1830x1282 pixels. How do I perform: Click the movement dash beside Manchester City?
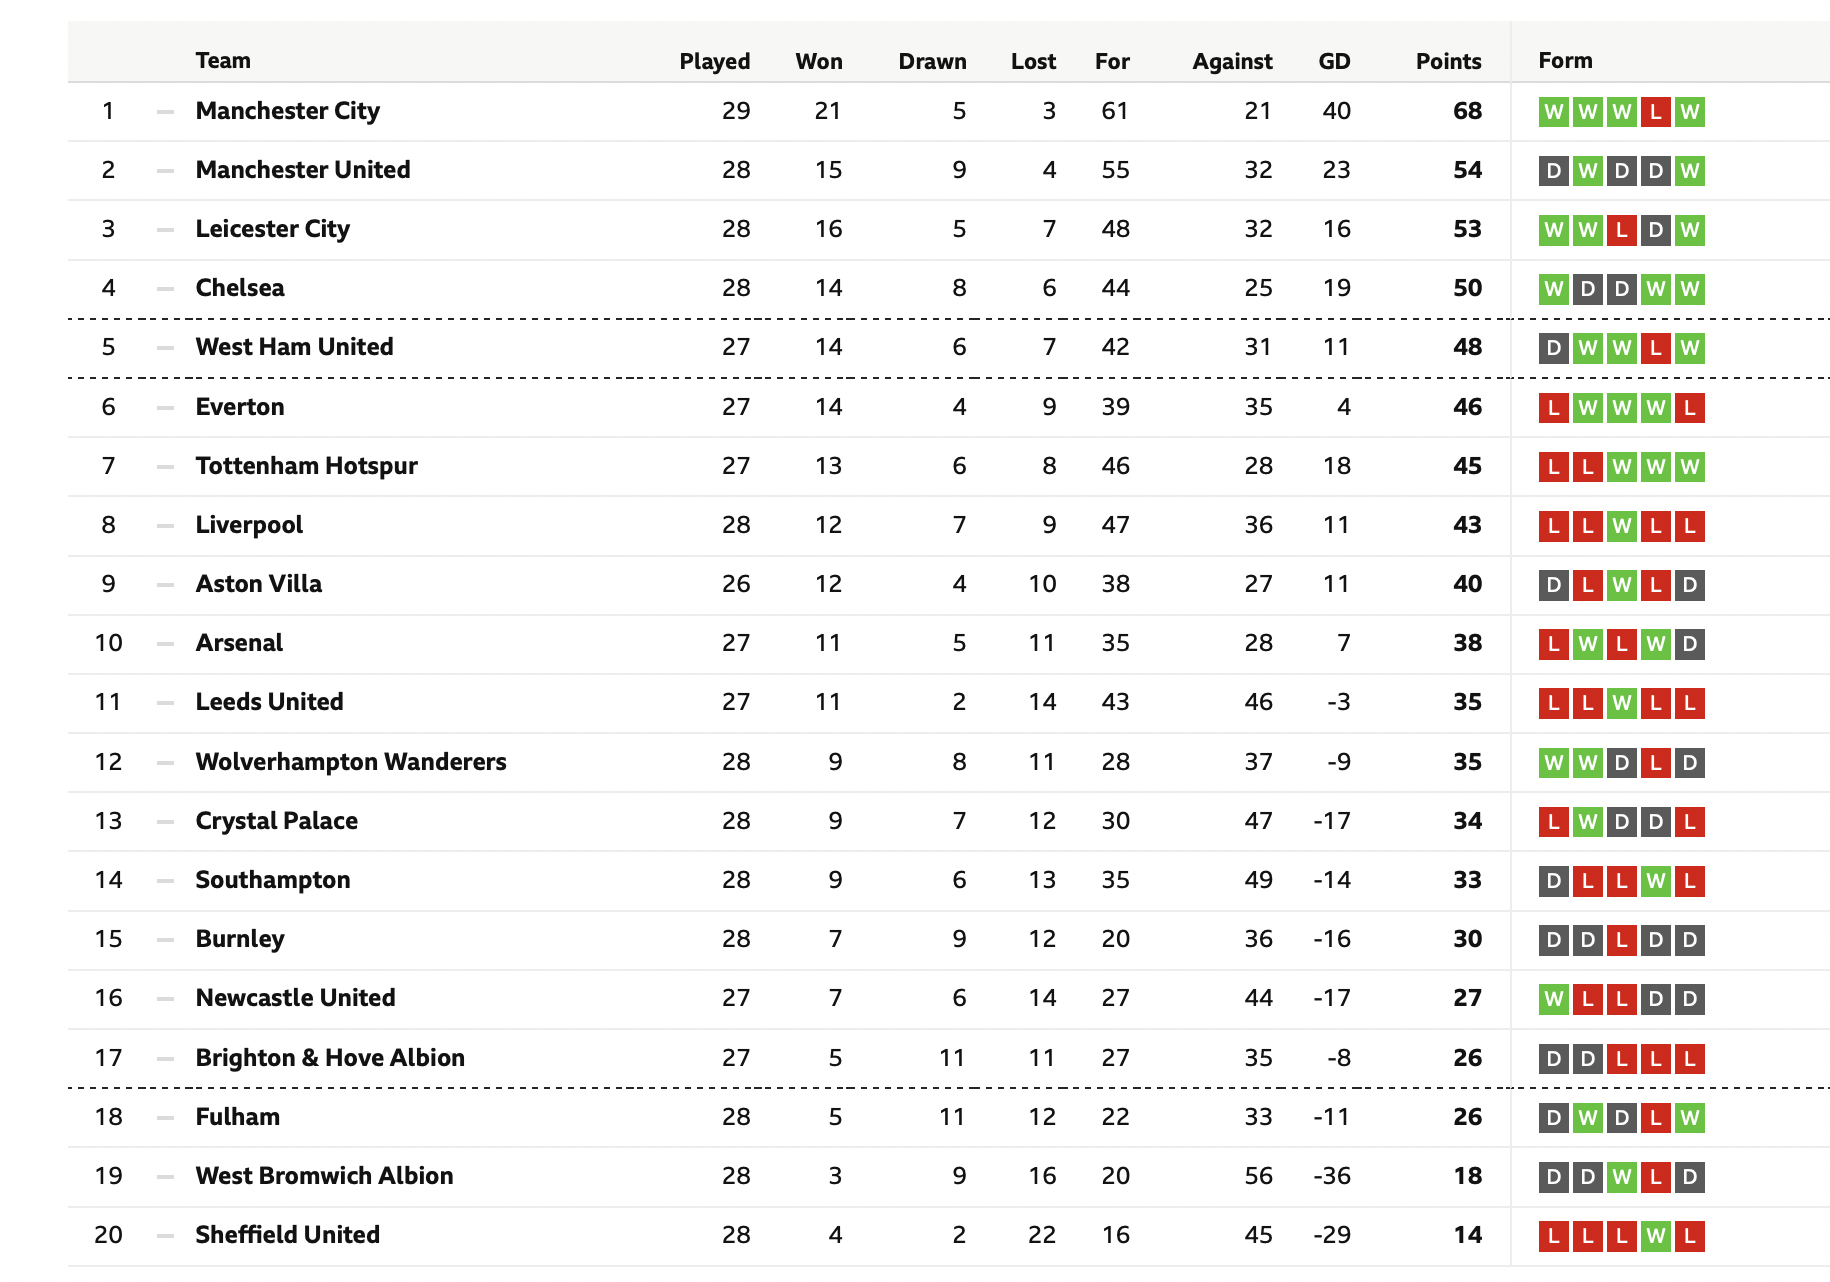click(165, 112)
